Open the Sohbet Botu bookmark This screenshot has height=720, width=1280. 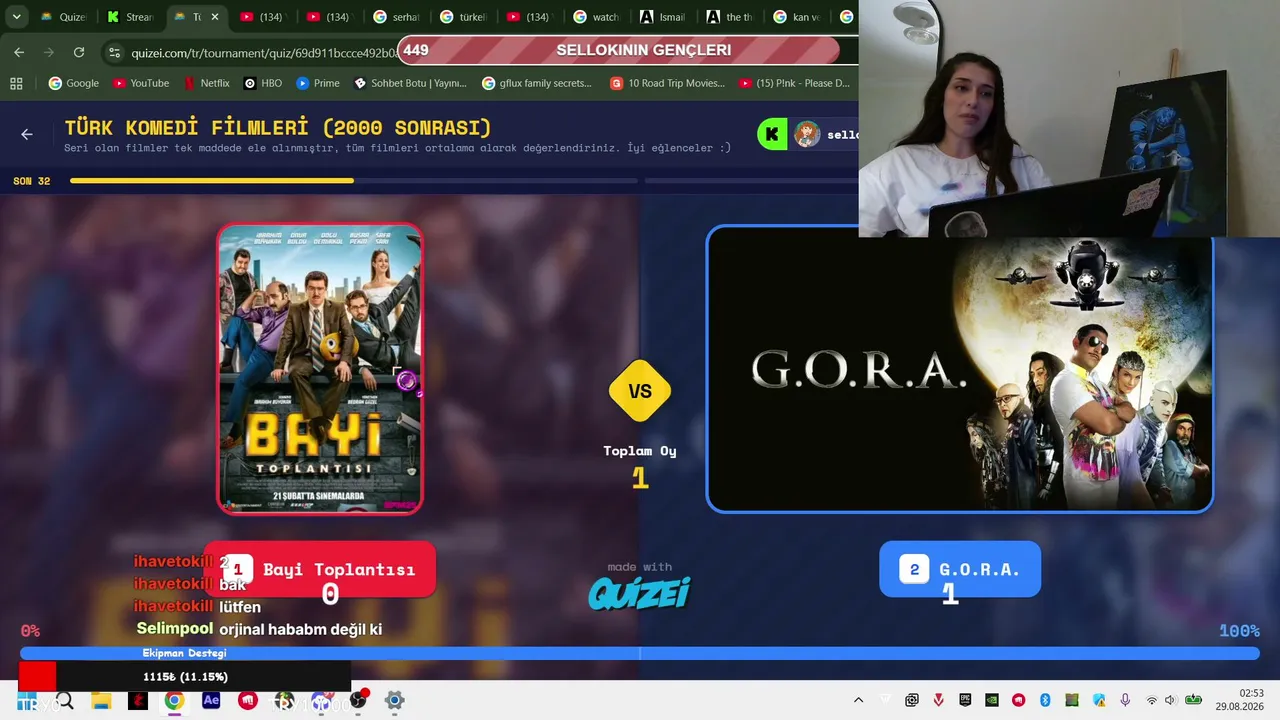(x=410, y=83)
